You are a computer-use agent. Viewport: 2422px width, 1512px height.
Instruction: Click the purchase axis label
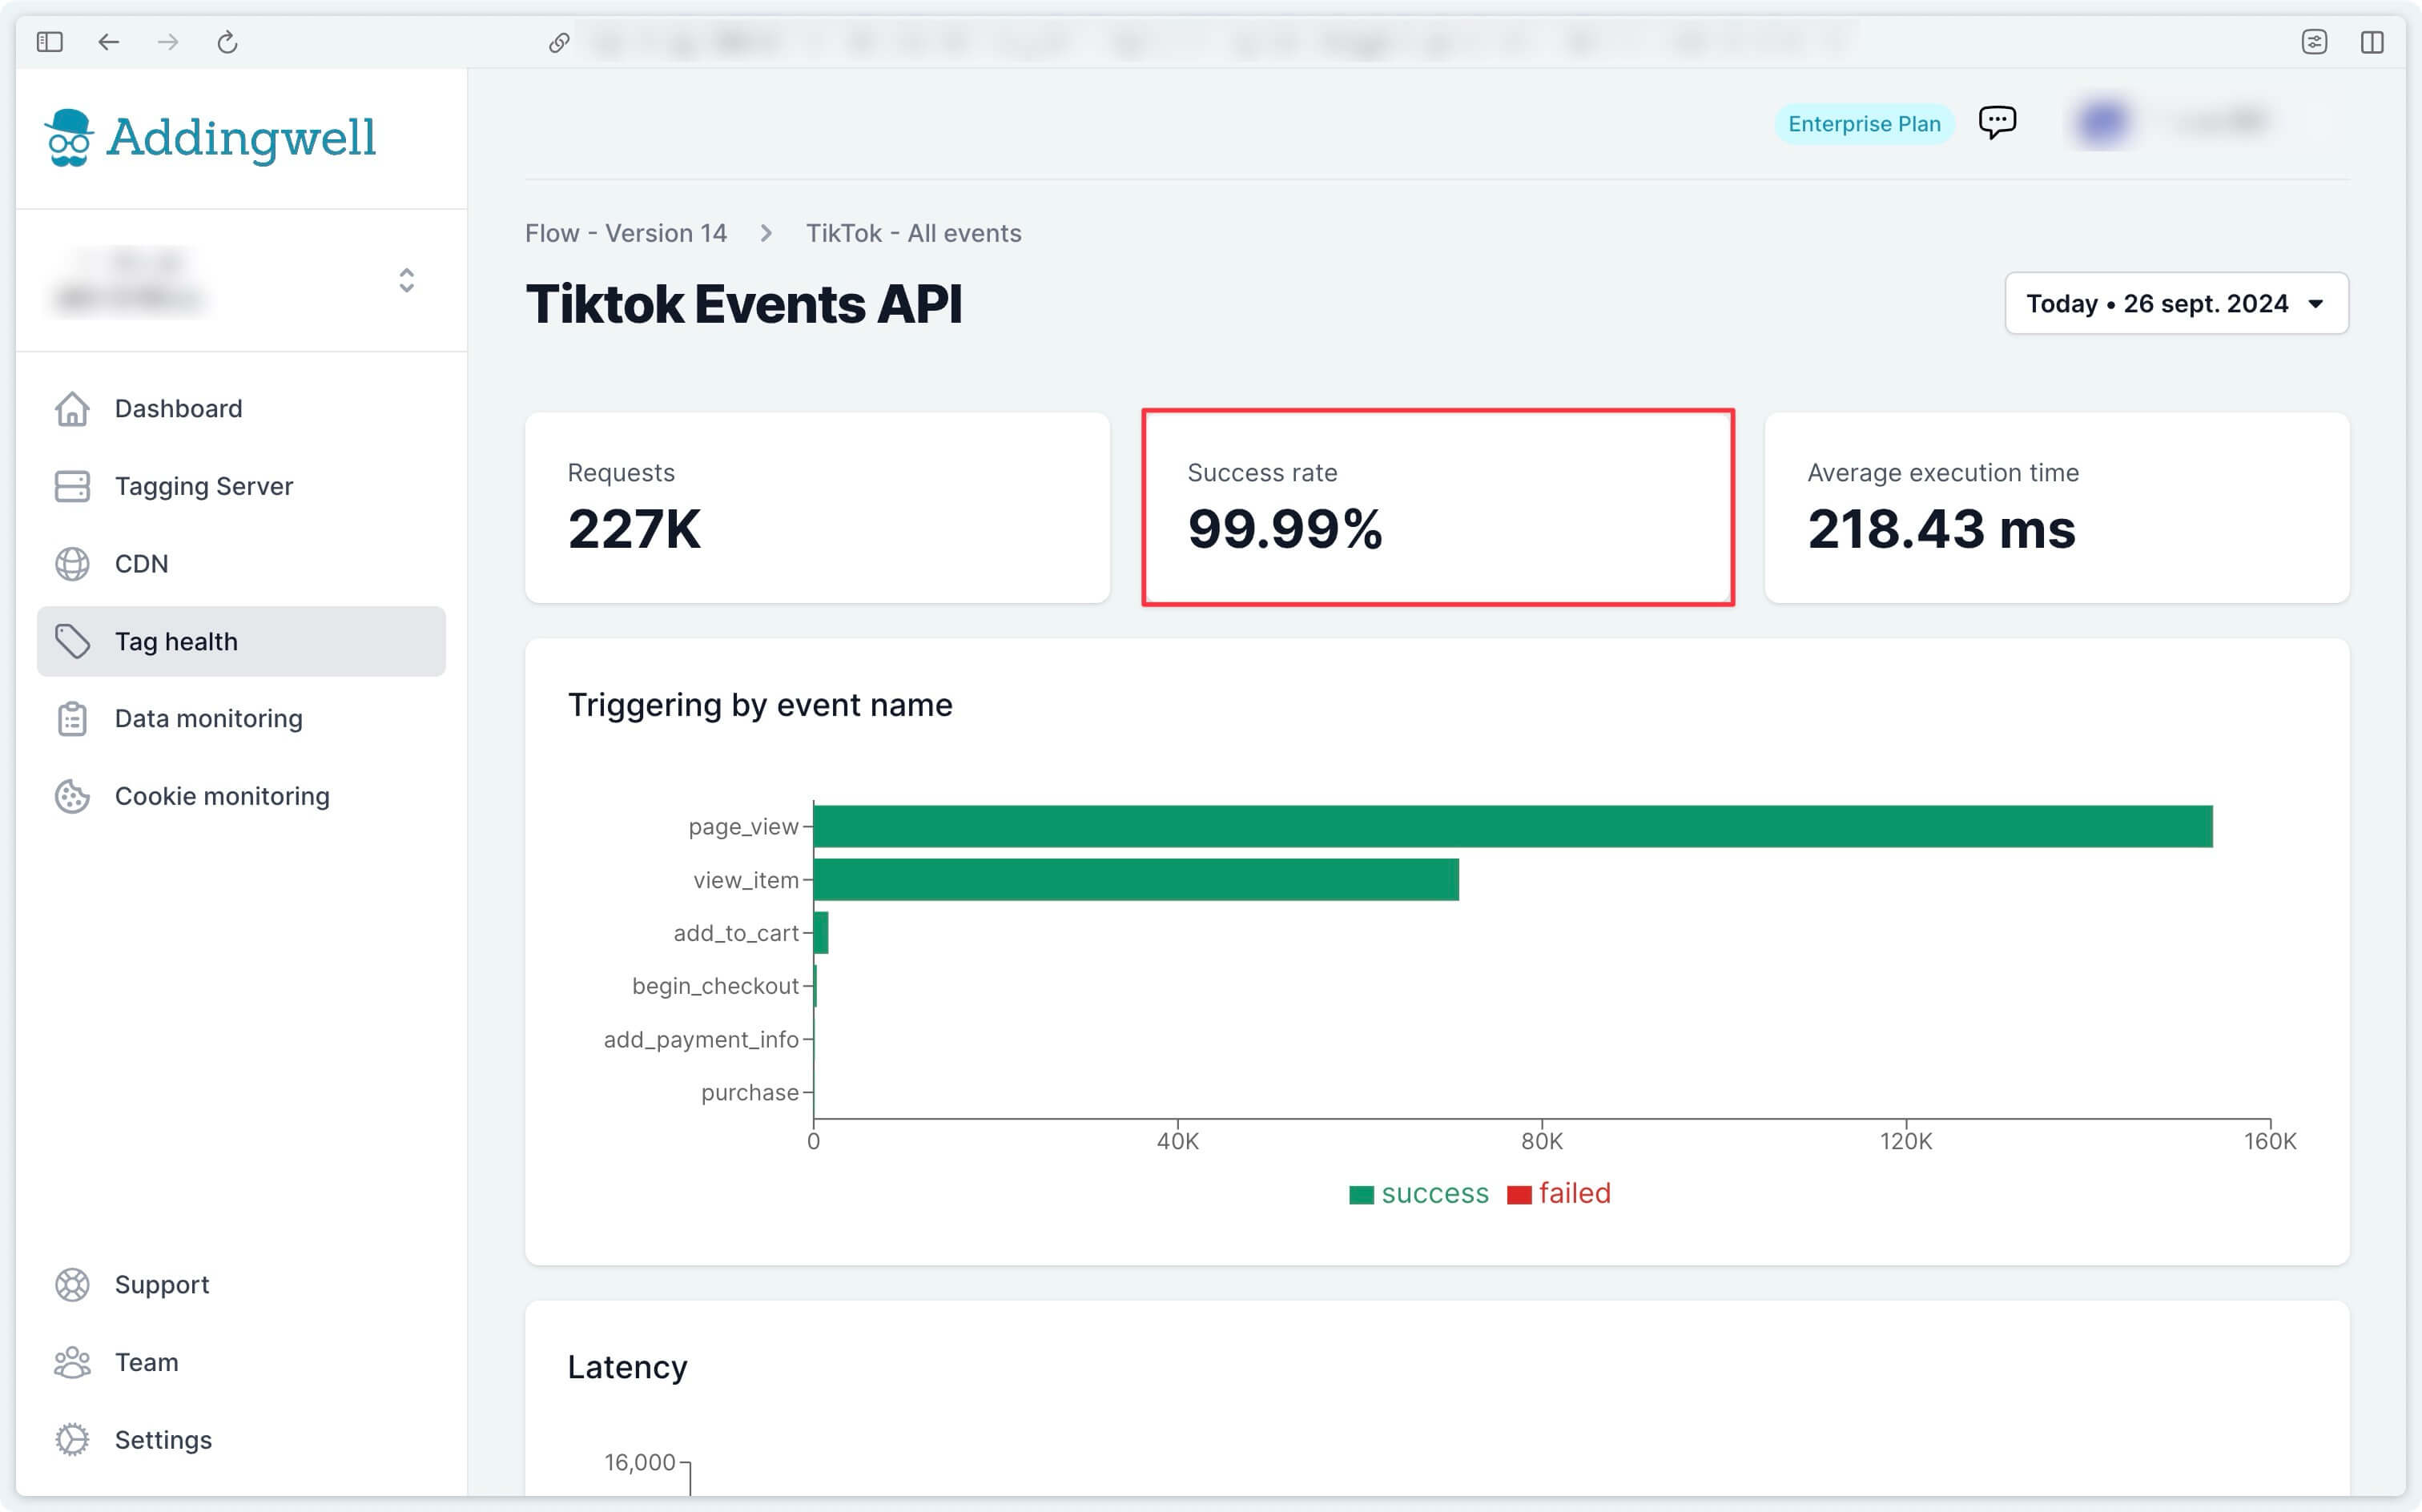[x=750, y=1093]
